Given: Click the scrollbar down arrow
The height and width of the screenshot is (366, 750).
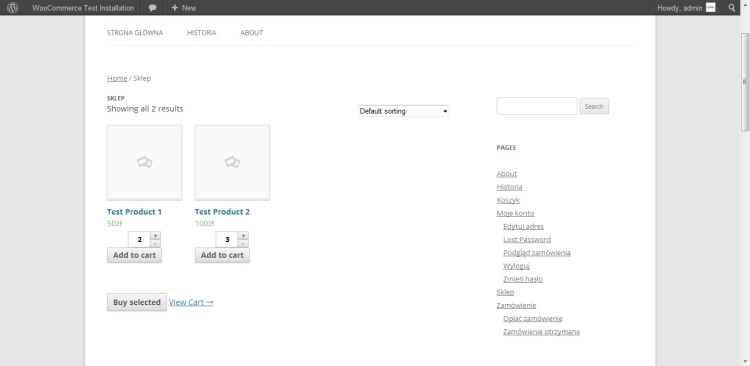Looking at the screenshot, I should point(745,362).
